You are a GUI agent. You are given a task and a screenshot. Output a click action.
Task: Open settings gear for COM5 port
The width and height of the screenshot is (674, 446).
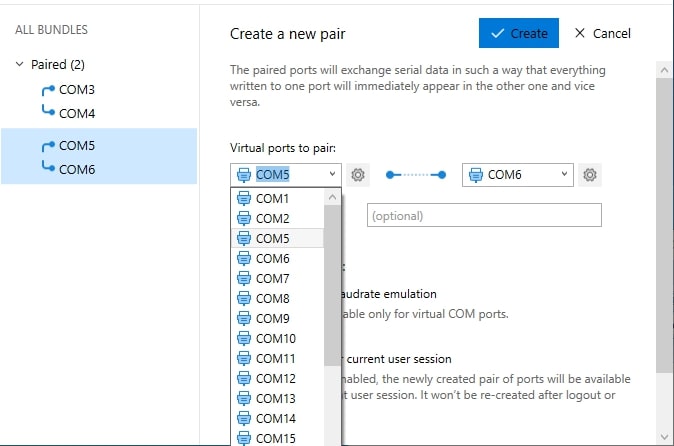358,175
